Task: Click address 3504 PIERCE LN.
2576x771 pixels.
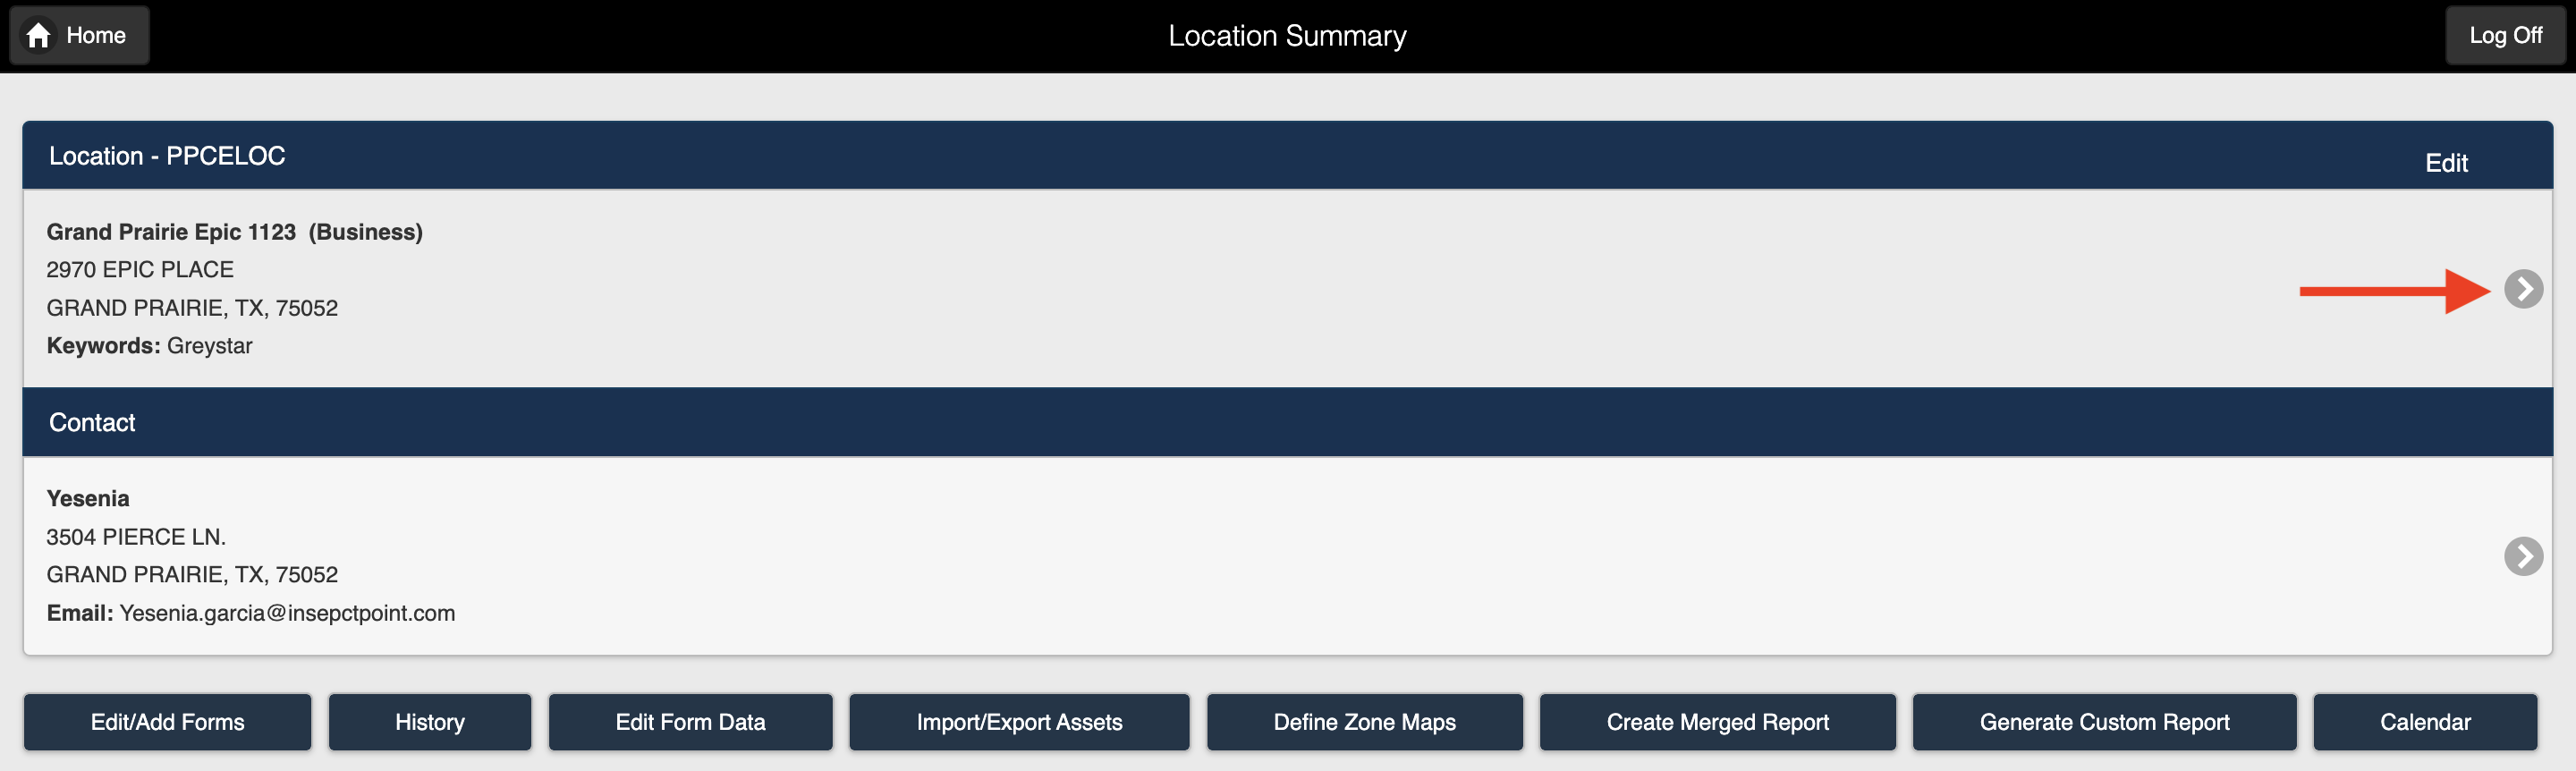Action: (136, 537)
